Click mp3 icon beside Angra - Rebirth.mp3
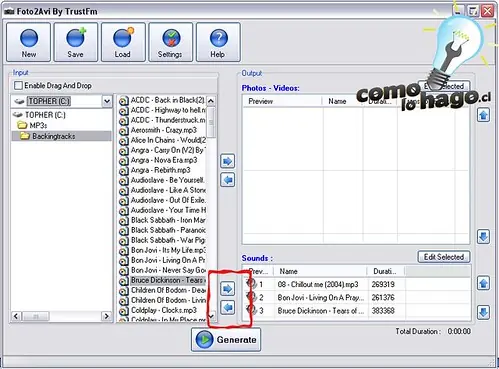 (x=124, y=171)
